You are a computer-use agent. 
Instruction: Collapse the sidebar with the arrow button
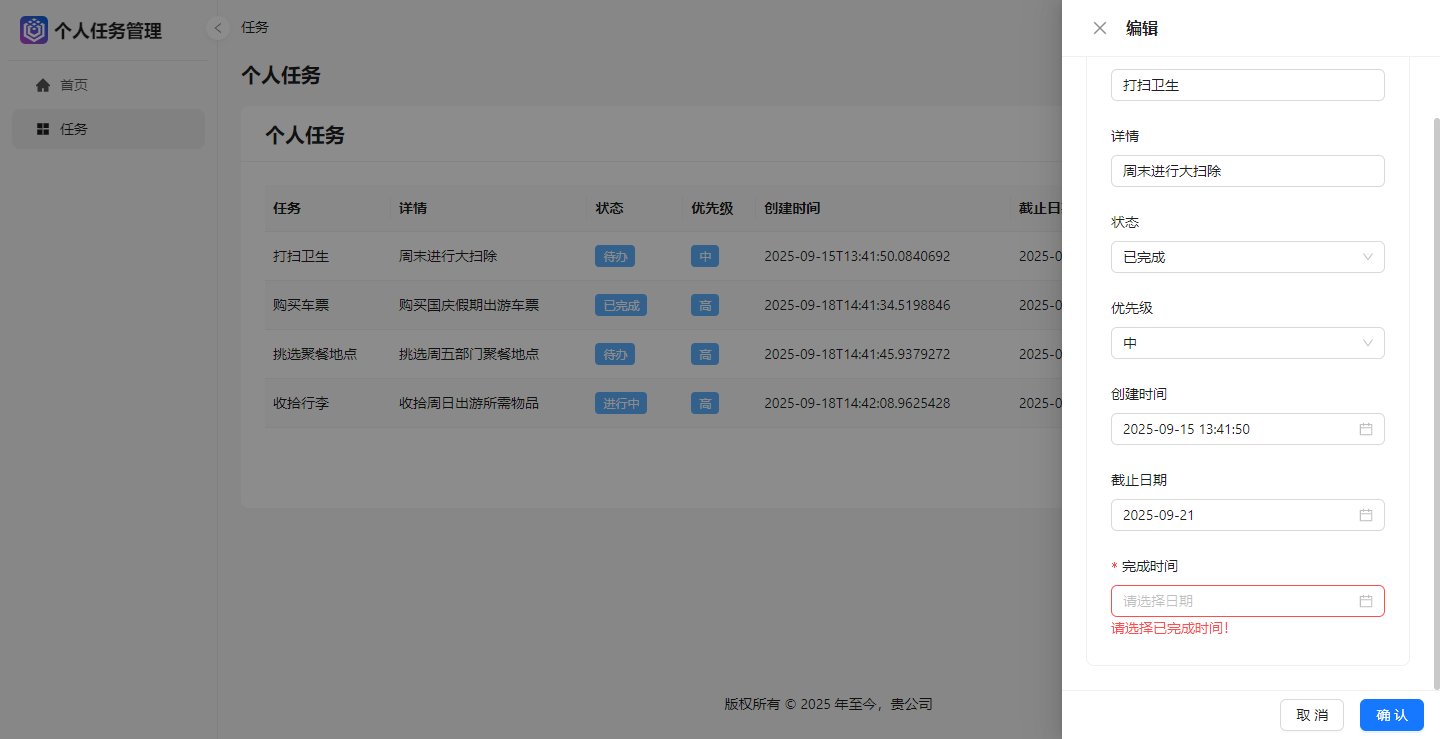coord(218,28)
